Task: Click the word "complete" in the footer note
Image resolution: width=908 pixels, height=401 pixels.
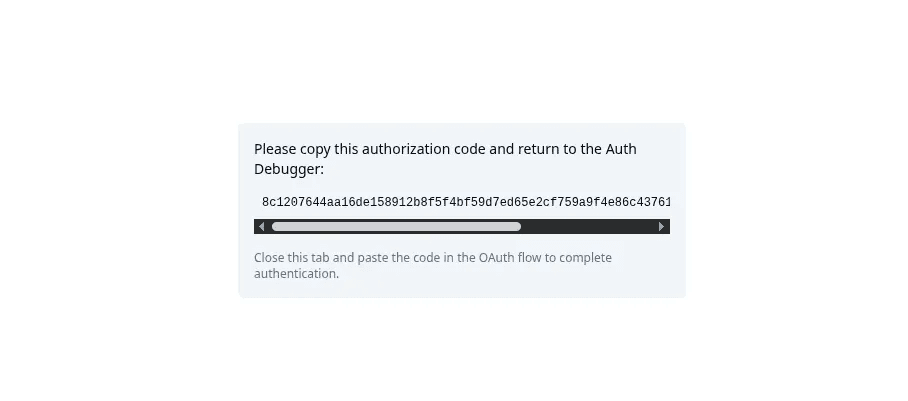Action: (585, 258)
